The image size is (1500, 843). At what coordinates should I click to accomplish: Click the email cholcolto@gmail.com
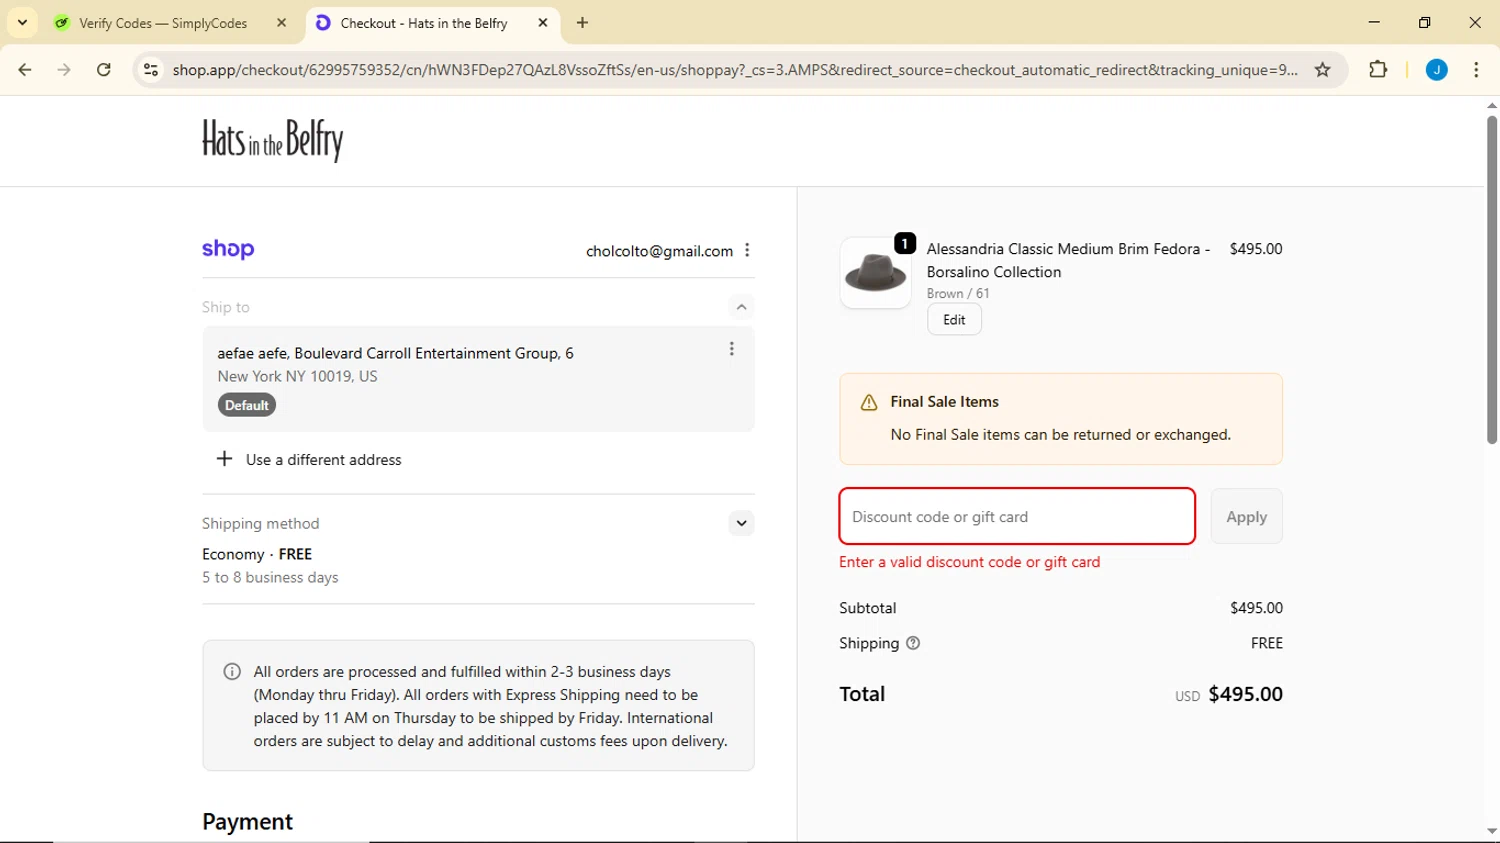click(659, 251)
